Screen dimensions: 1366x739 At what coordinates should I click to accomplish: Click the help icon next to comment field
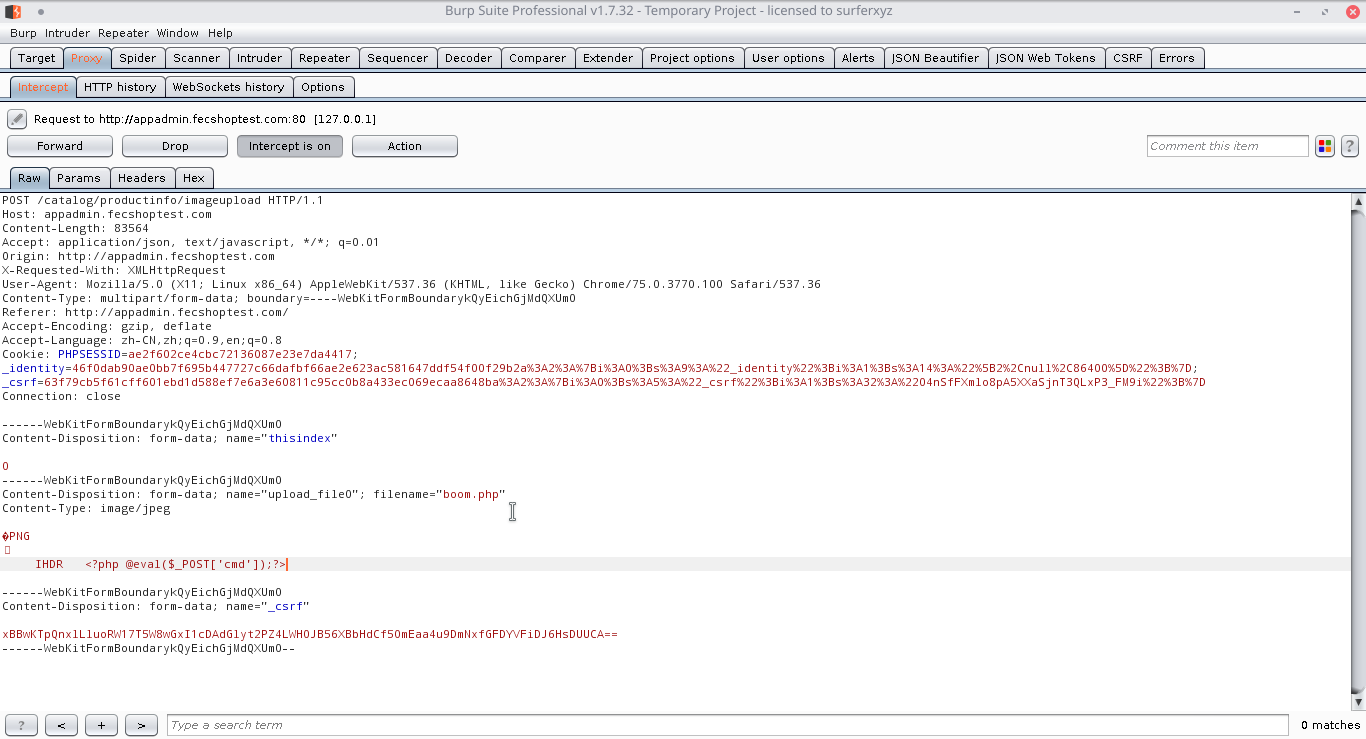coord(1349,146)
